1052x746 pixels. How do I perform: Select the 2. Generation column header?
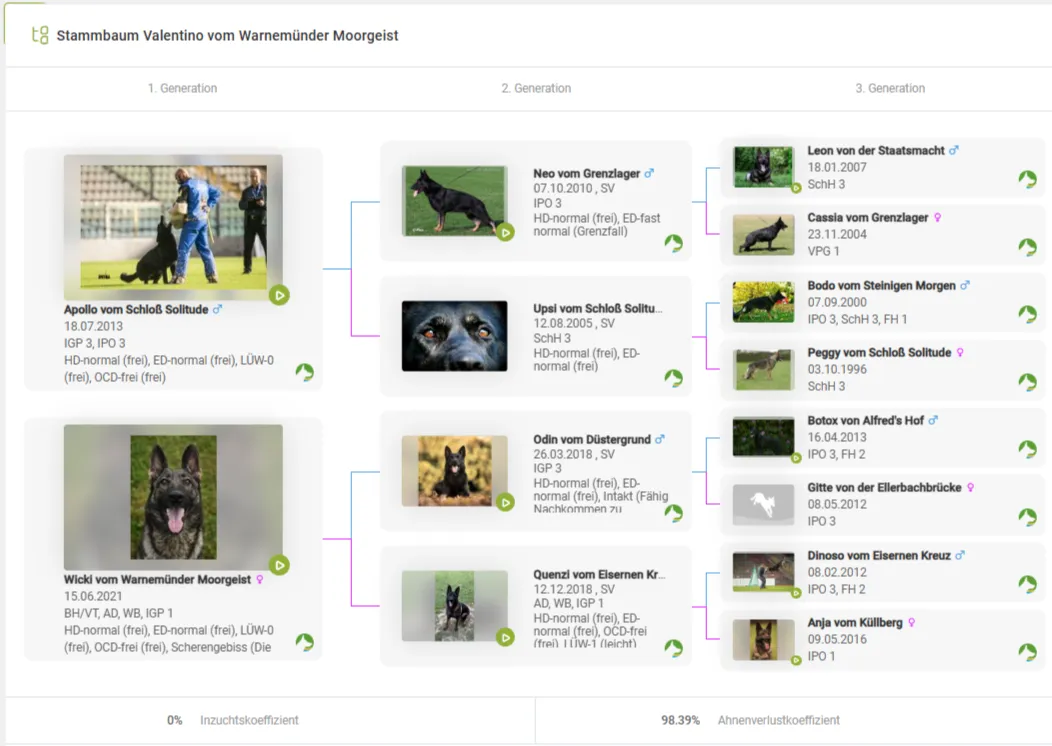(x=536, y=88)
